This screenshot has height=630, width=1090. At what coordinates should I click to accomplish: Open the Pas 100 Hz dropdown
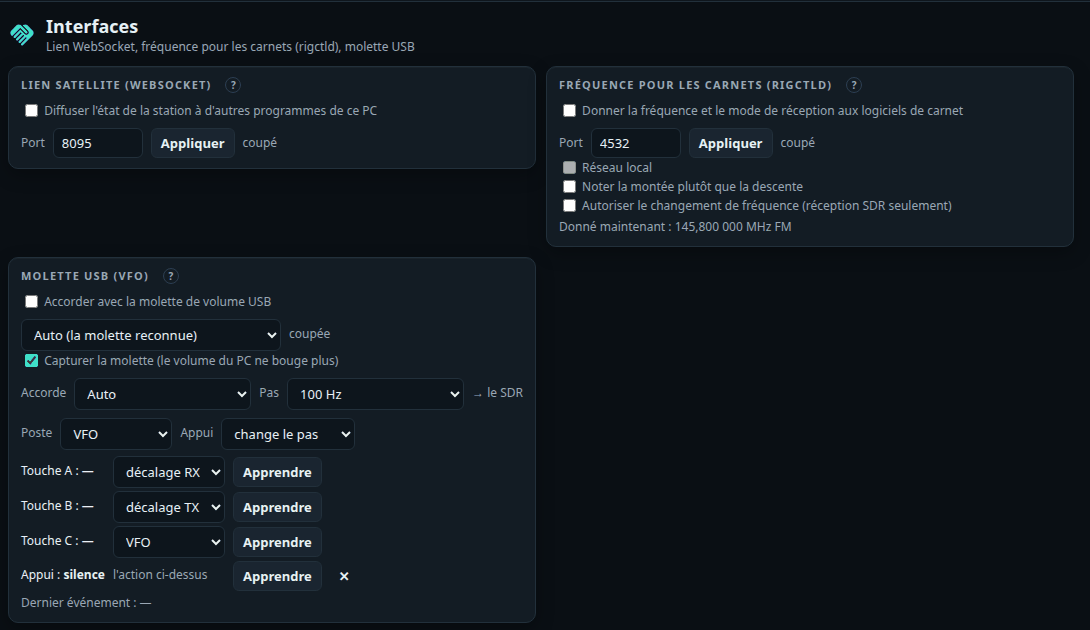point(375,394)
